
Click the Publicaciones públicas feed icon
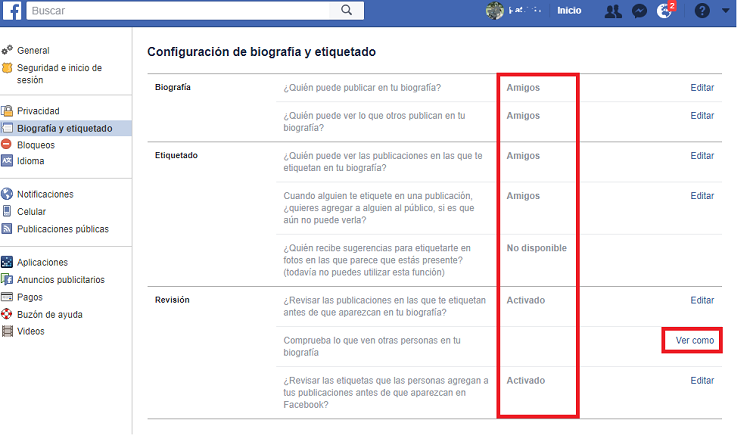pos(7,229)
